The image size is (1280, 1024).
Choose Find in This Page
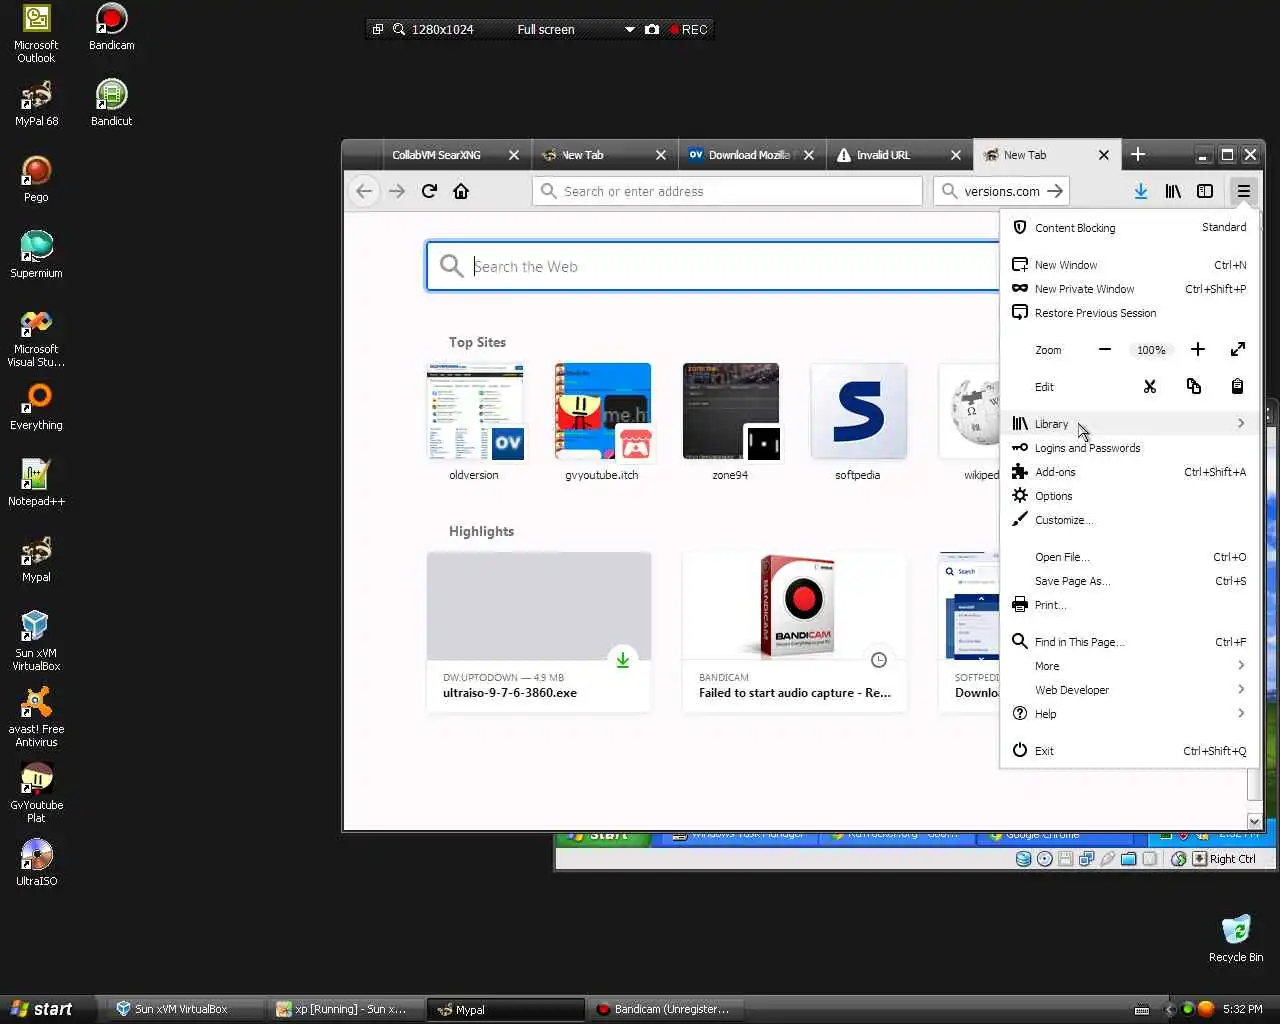pos(1129,642)
